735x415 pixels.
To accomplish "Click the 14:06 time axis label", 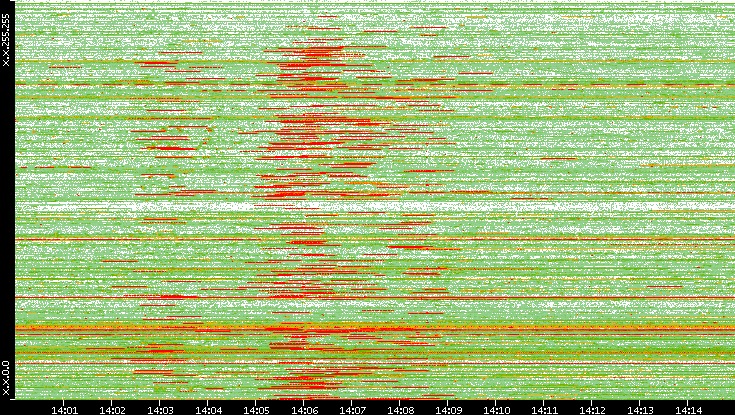I will 304,410.
